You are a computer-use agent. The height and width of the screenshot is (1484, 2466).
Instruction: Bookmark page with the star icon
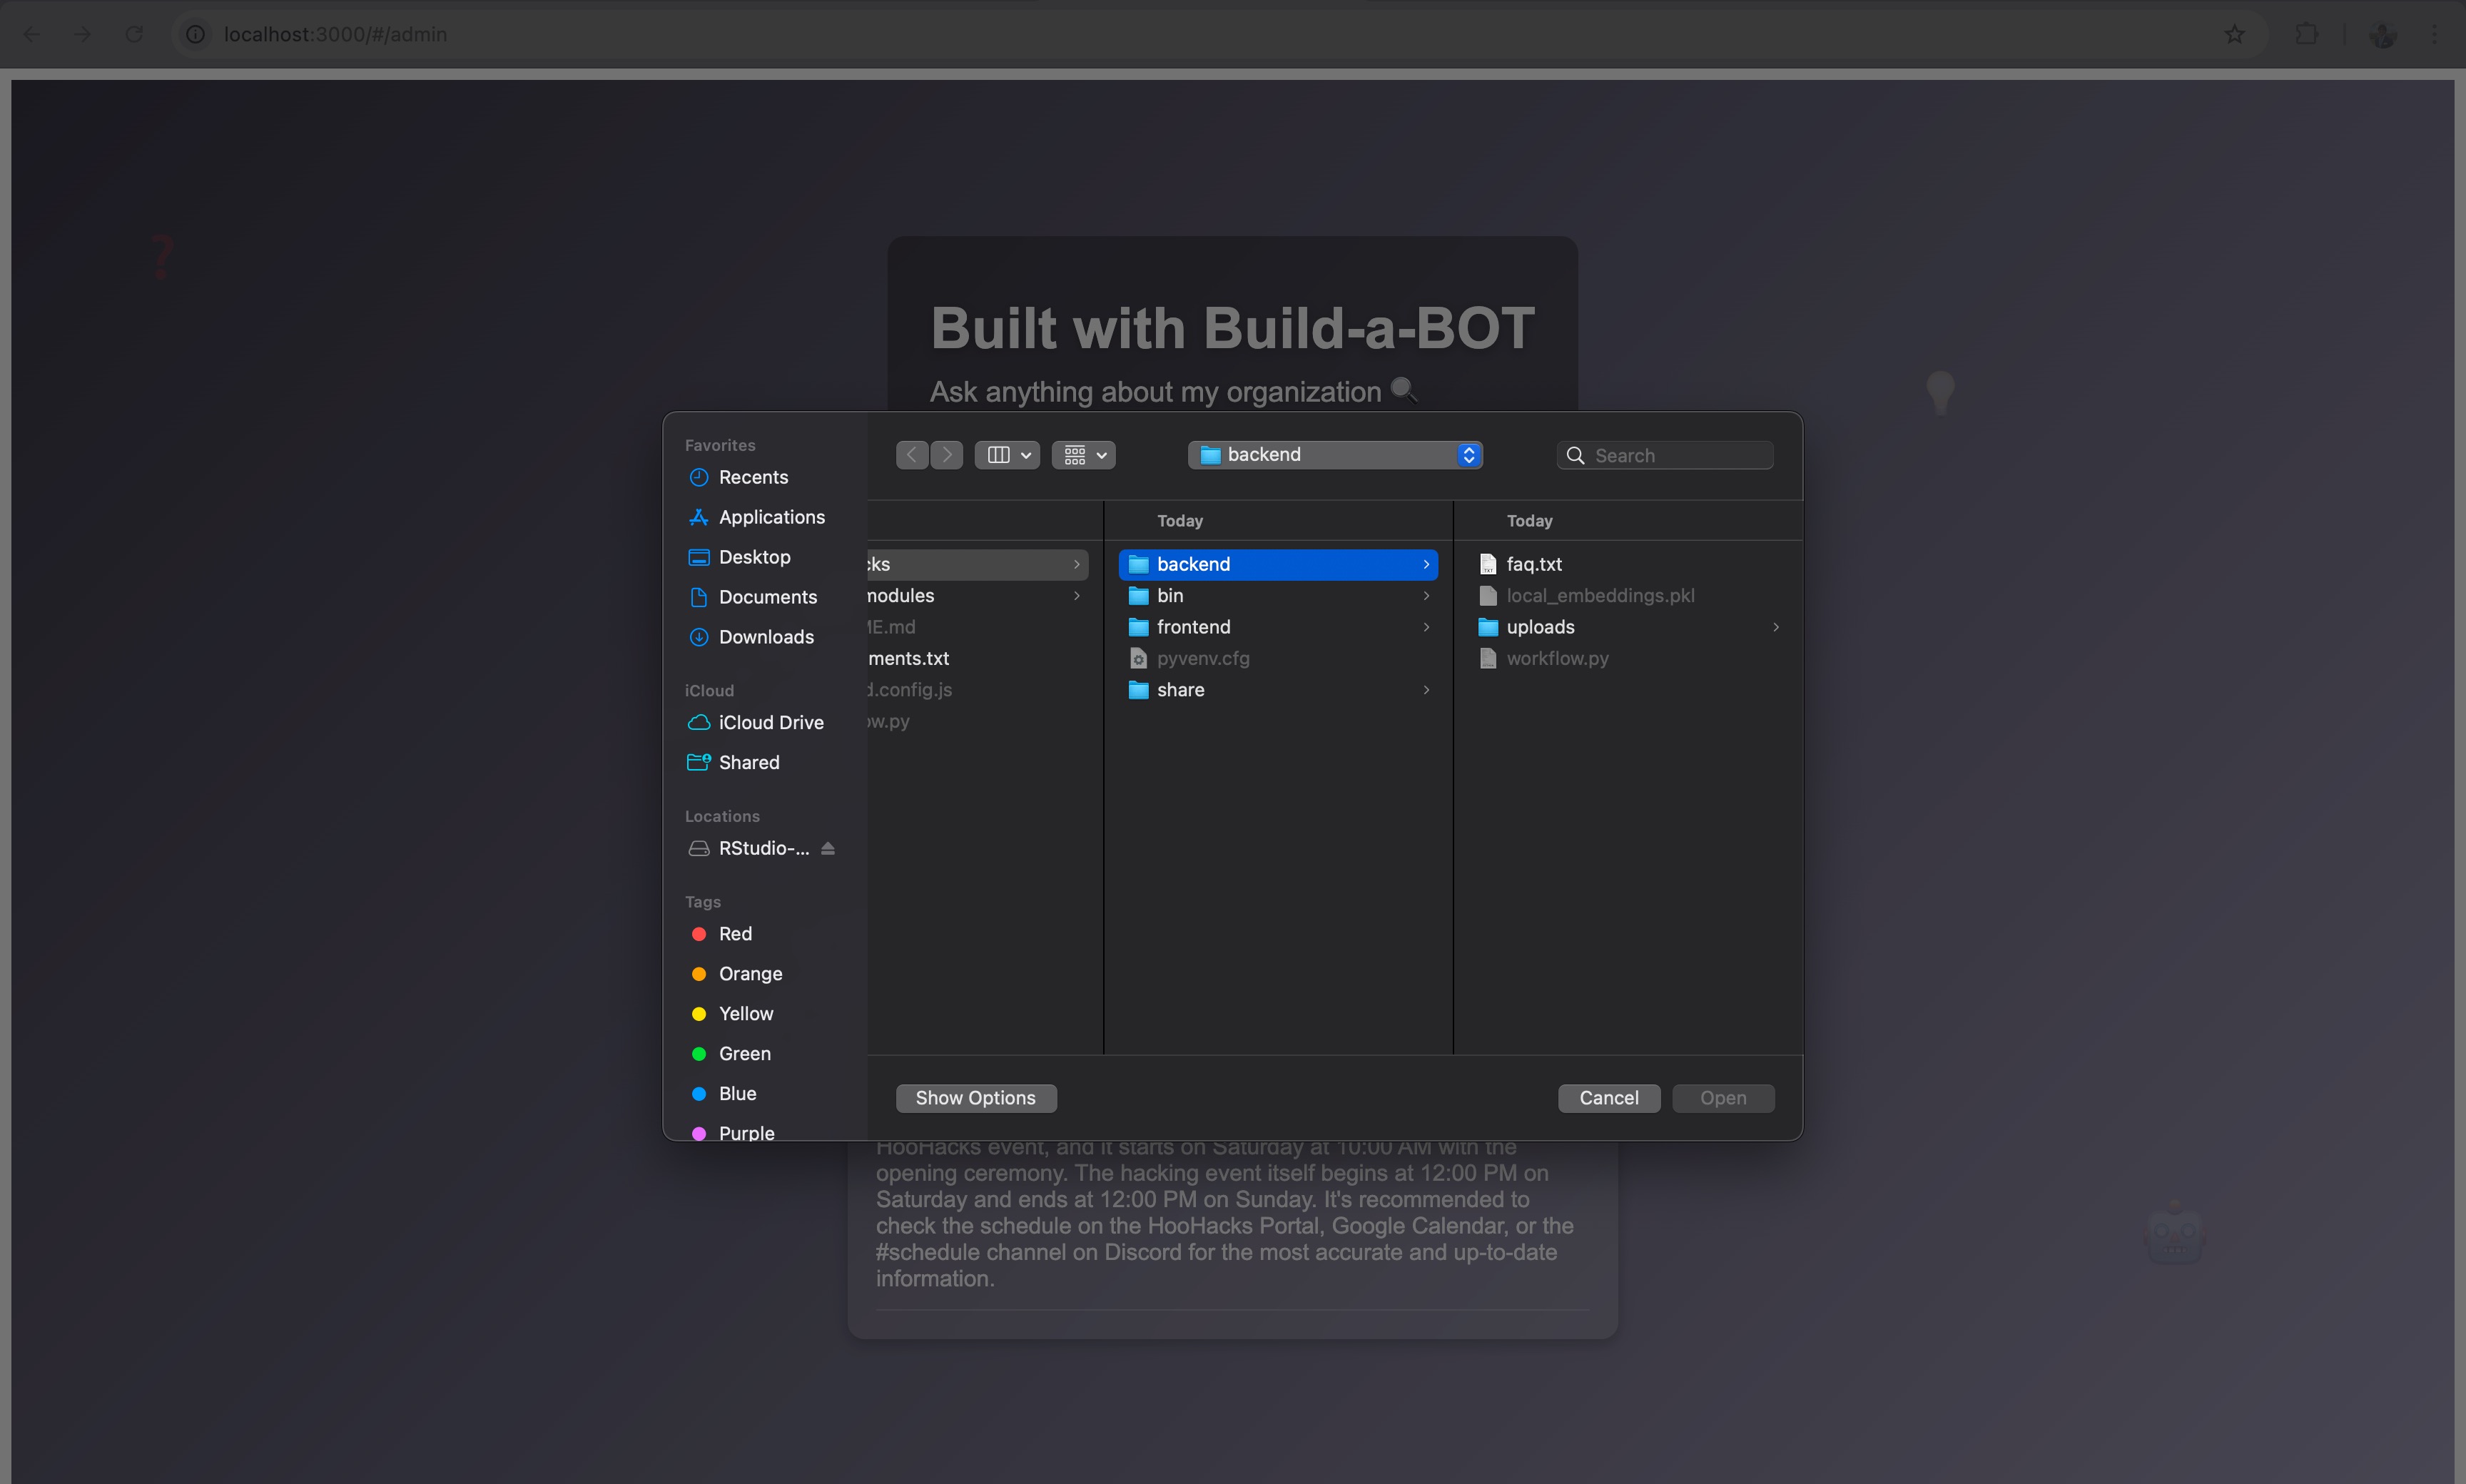[2234, 34]
